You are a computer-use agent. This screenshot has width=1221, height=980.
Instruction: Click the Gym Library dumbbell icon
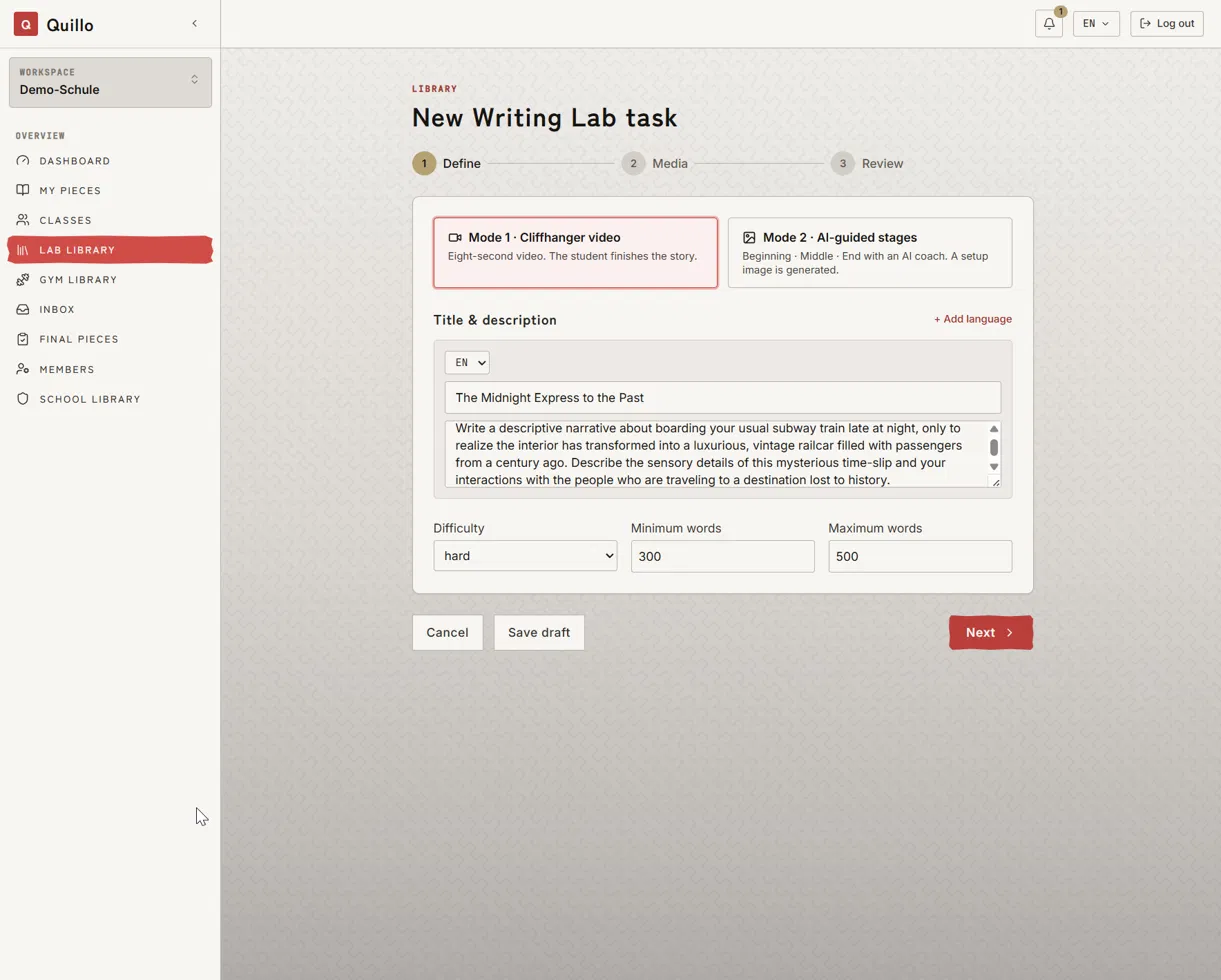tap(23, 280)
